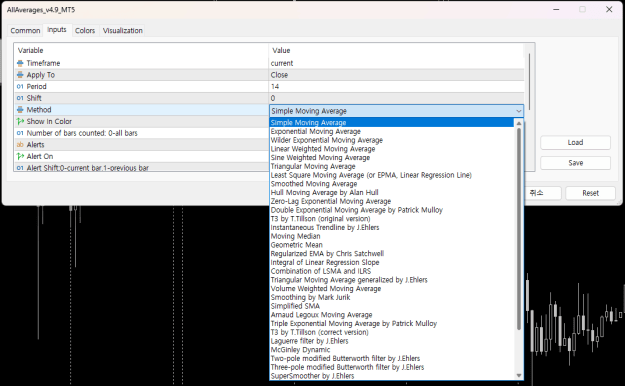
Task: Click the Apply To value 'Close'
Action: click(279, 75)
